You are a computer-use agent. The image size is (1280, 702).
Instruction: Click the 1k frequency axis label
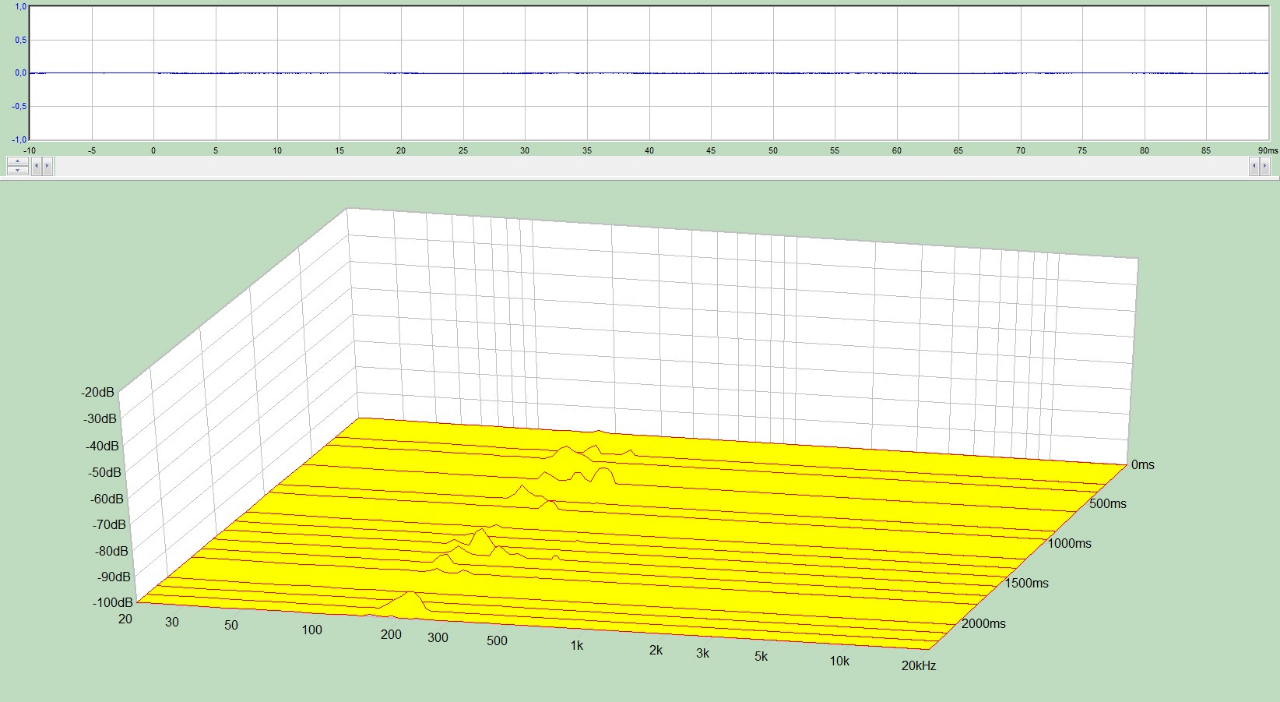pos(577,646)
